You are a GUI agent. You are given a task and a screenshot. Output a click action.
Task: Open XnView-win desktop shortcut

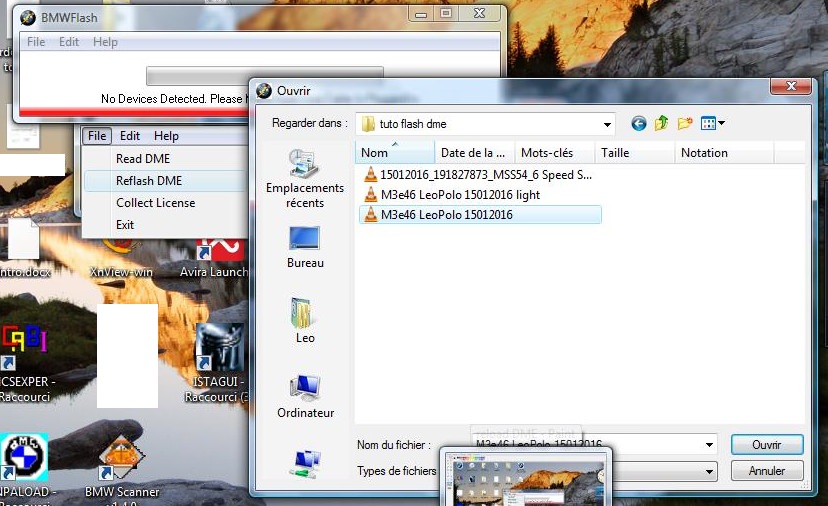[x=121, y=259]
